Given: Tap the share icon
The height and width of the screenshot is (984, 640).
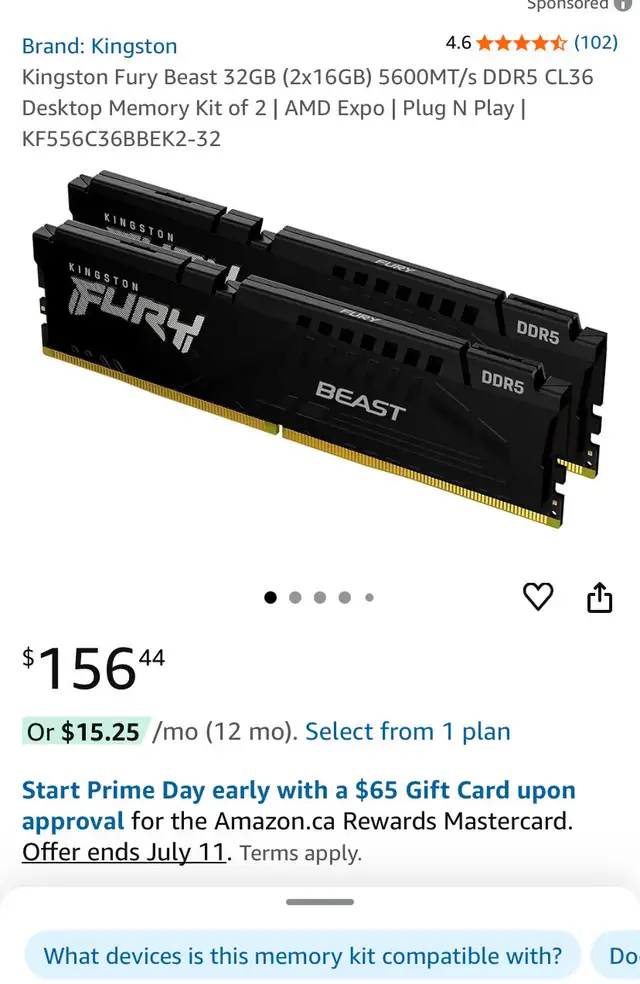Looking at the screenshot, I should pyautogui.click(x=599, y=597).
